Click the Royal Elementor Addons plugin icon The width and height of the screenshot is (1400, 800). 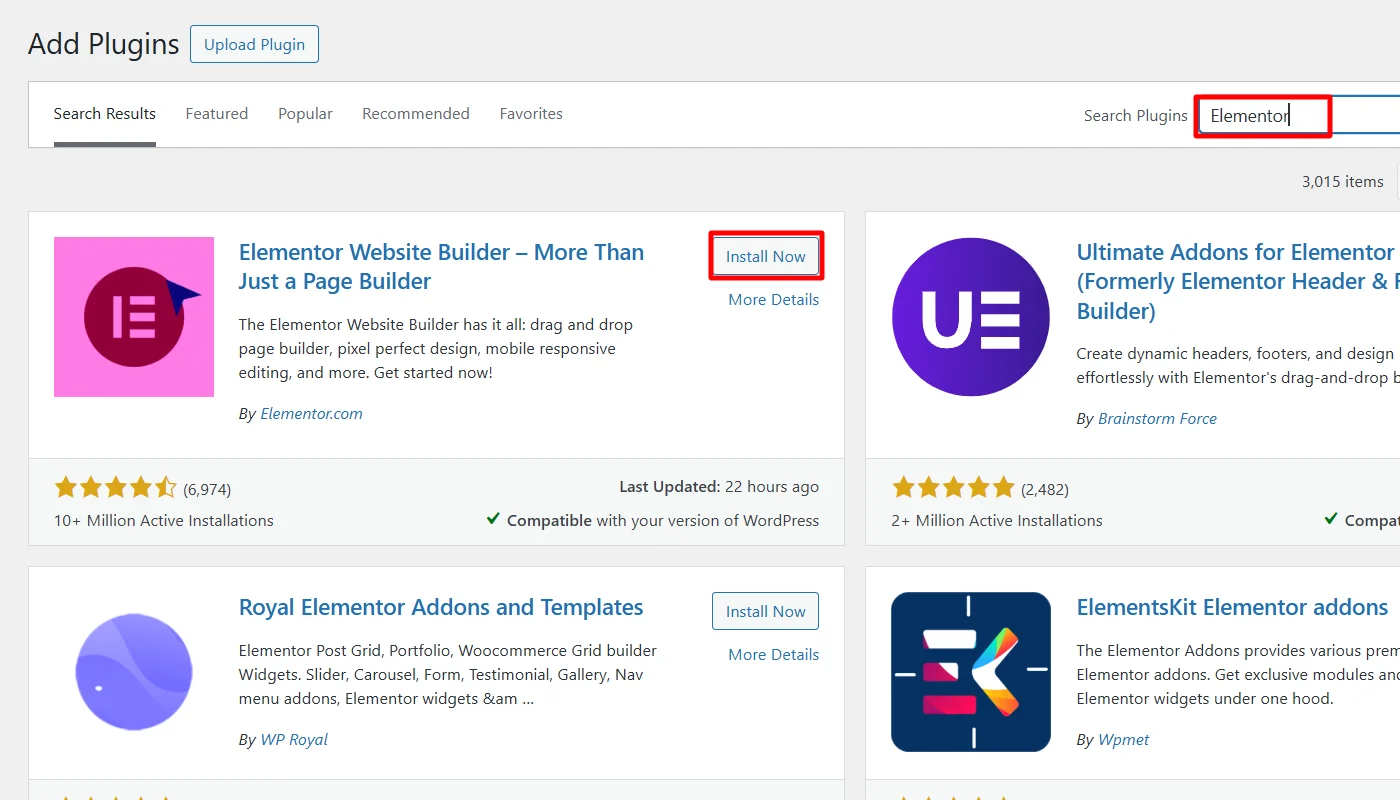pyautogui.click(x=134, y=672)
